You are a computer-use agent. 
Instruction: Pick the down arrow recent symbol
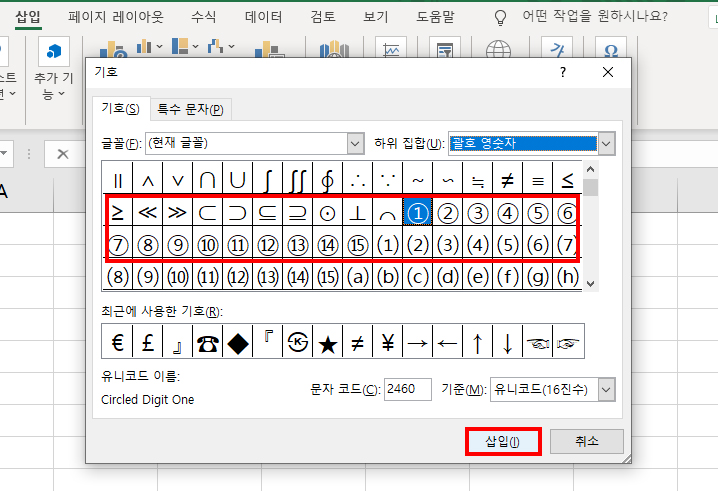click(x=507, y=342)
